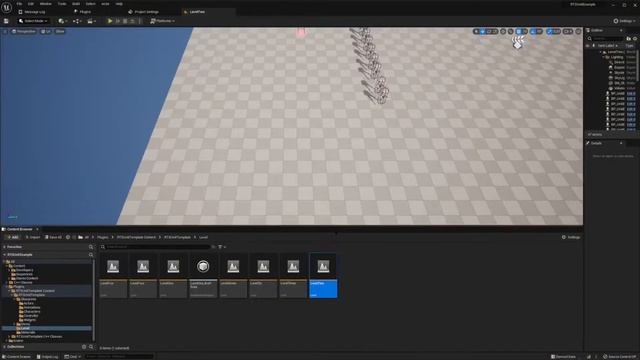This screenshot has height=360, width=640.
Task: Open the viewport hamburger options menu
Action: [x=5, y=31]
